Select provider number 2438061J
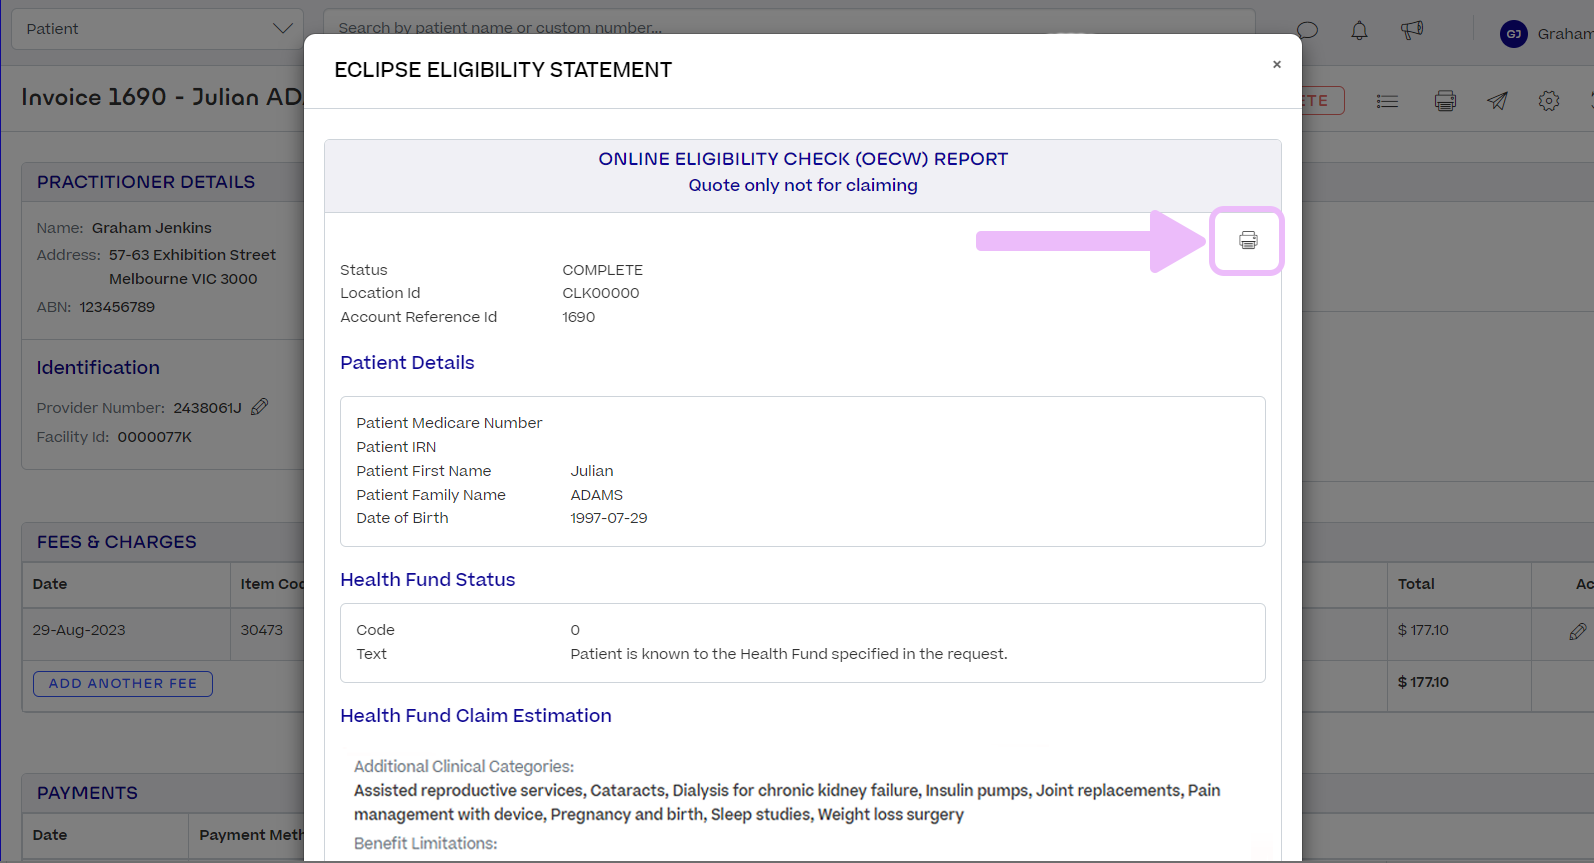The height and width of the screenshot is (863, 1594). (x=208, y=408)
